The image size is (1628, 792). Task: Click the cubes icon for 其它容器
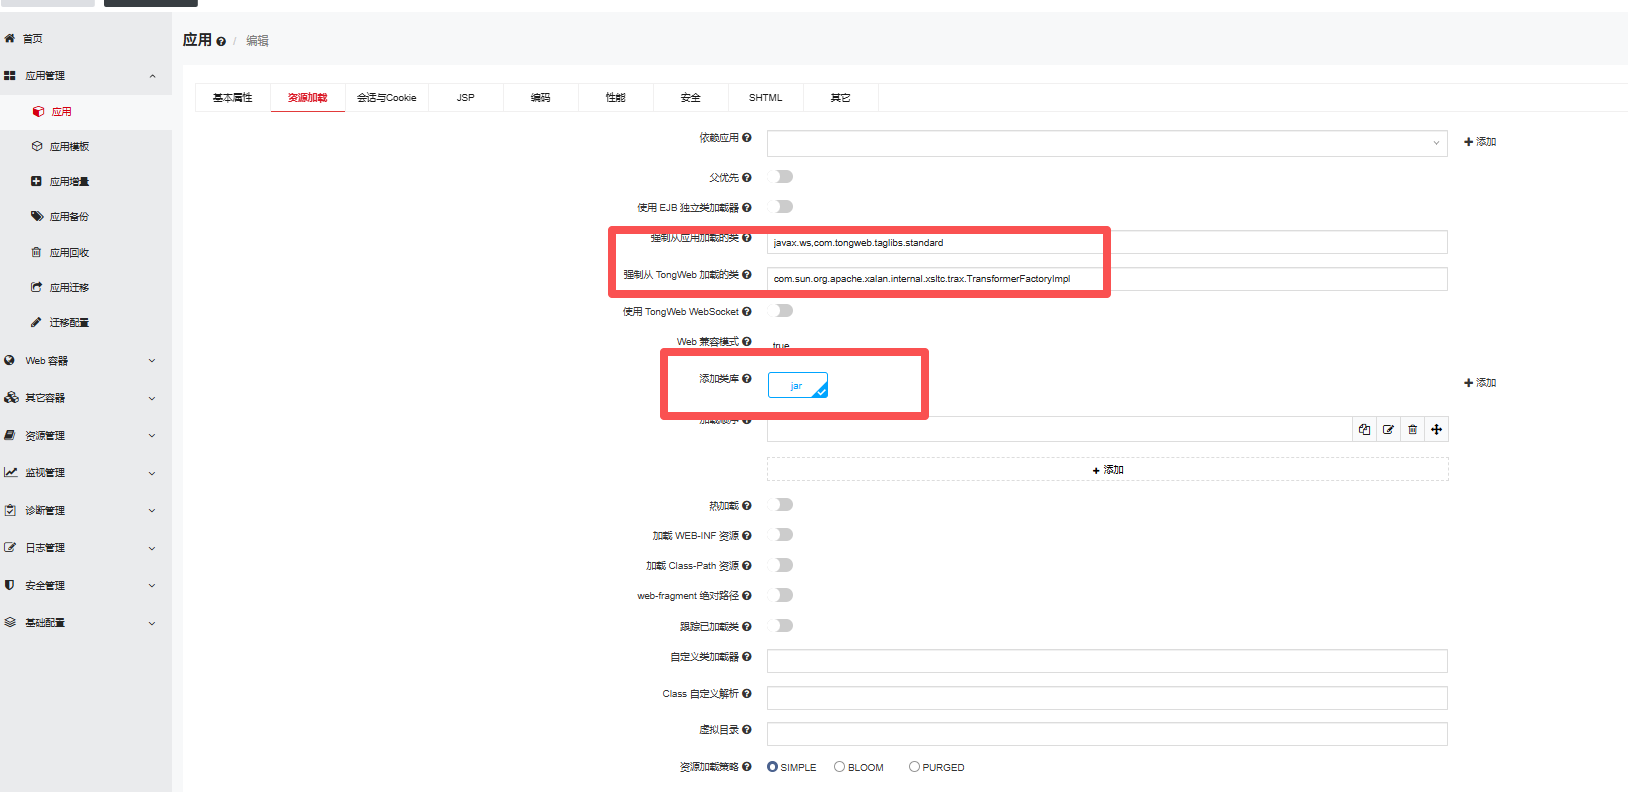(11, 397)
